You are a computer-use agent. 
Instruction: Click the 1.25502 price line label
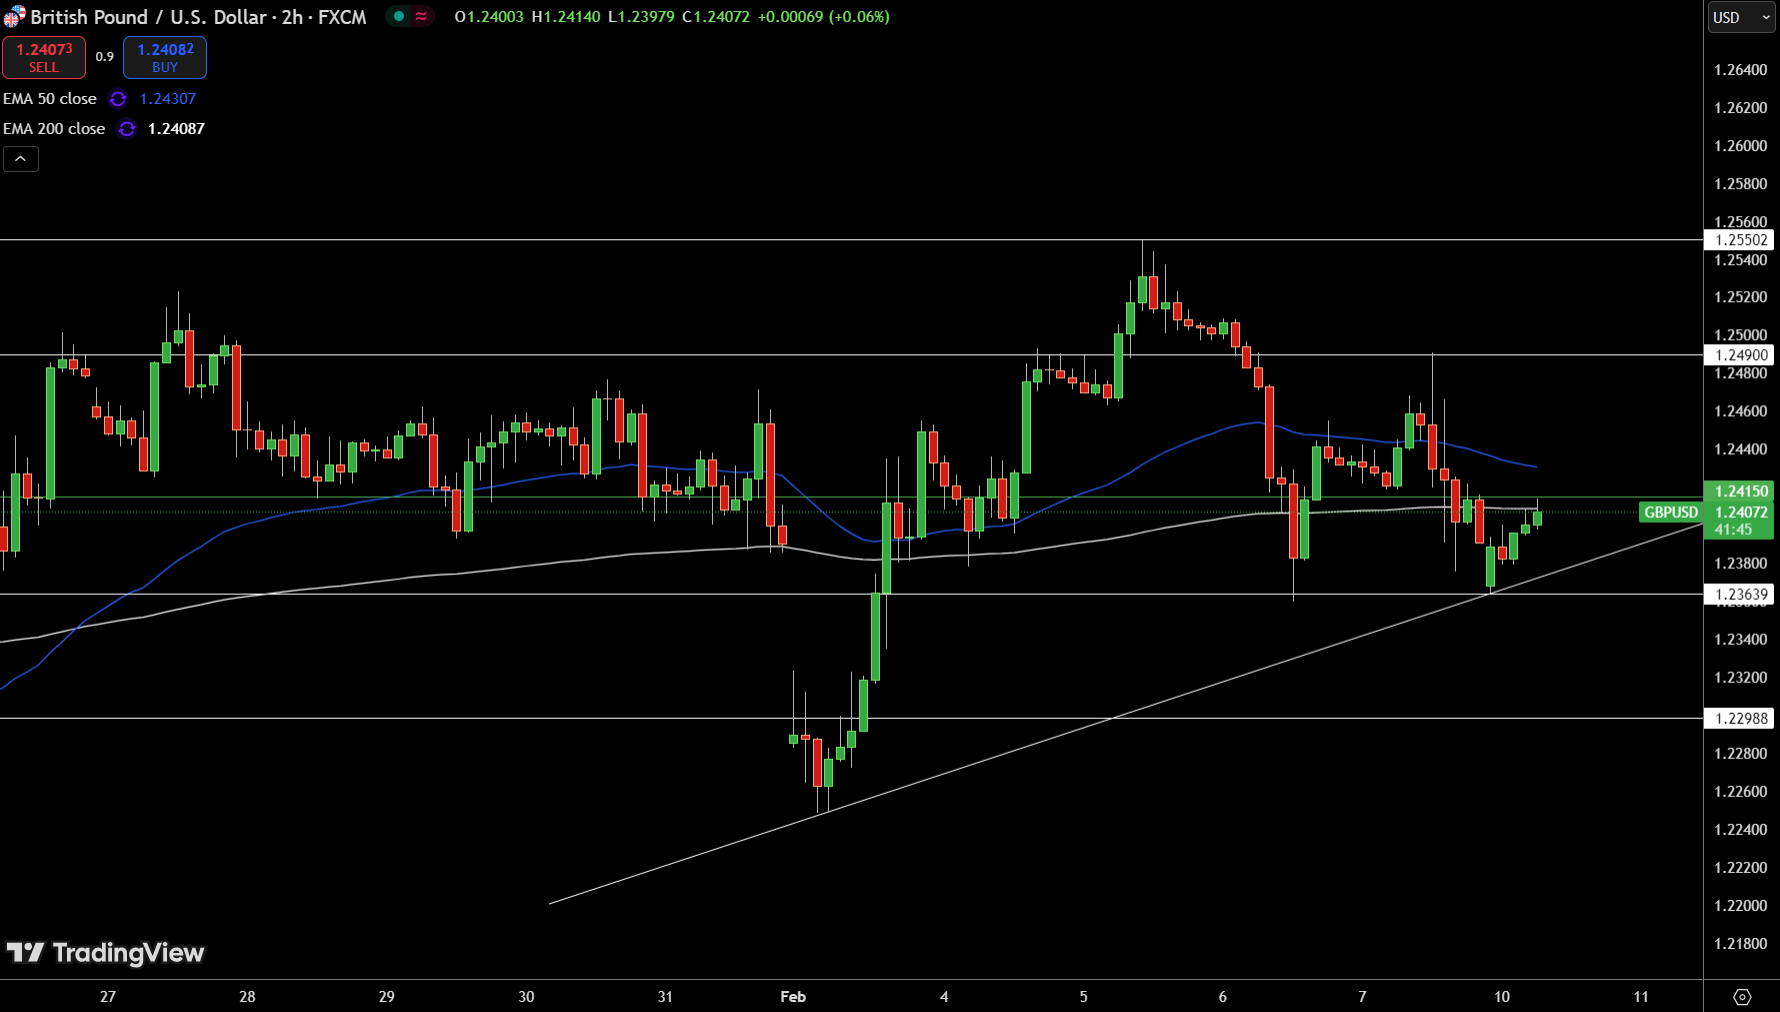click(1739, 240)
